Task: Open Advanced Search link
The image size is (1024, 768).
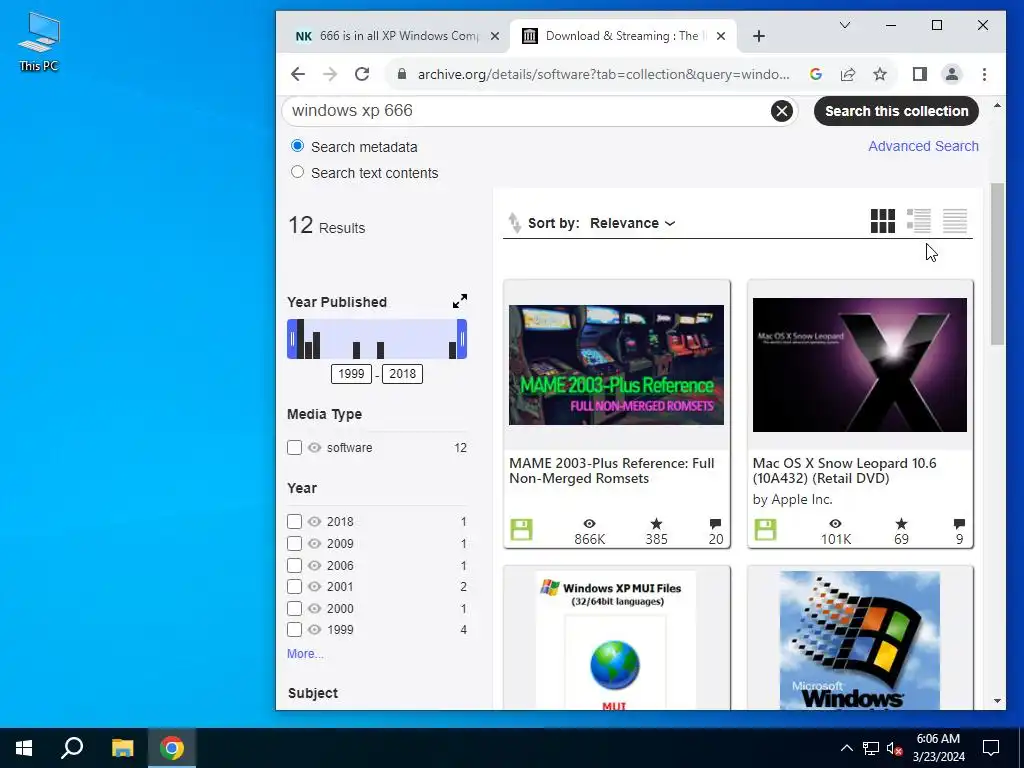Action: click(x=923, y=146)
